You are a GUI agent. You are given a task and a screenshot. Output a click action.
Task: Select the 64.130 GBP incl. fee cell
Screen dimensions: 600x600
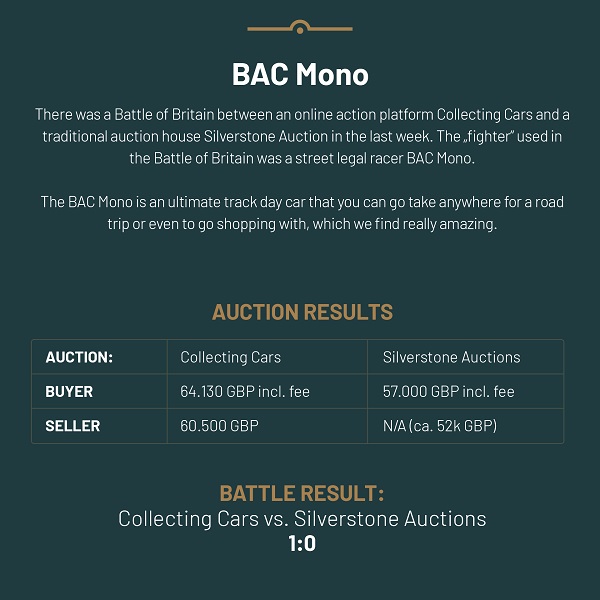267,391
